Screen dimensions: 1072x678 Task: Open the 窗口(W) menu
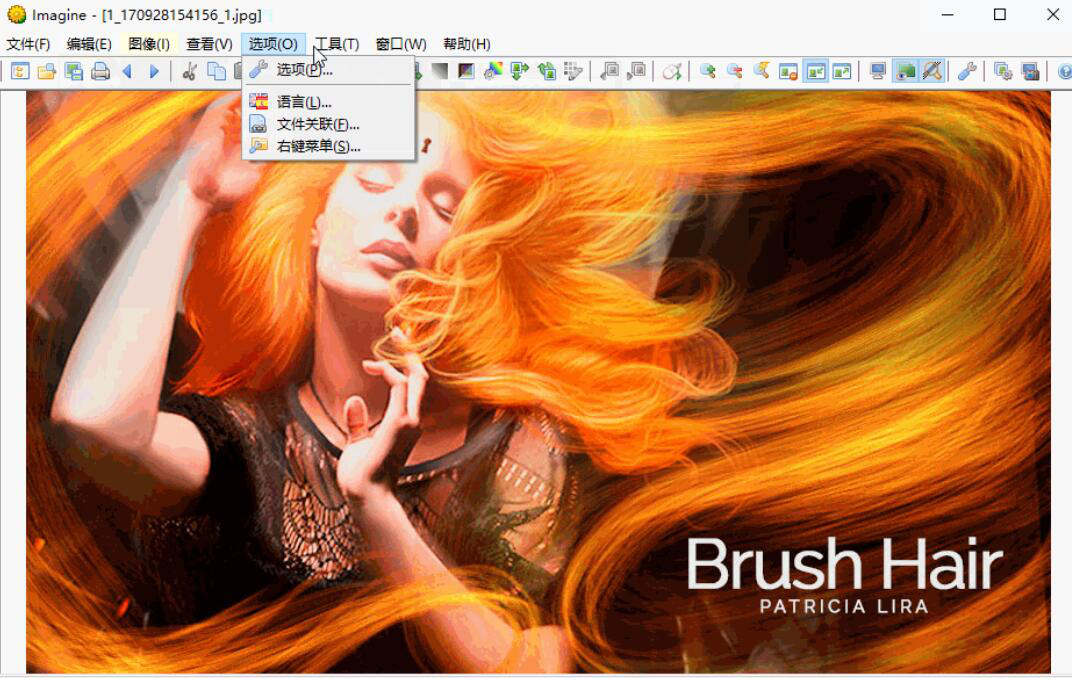[401, 44]
